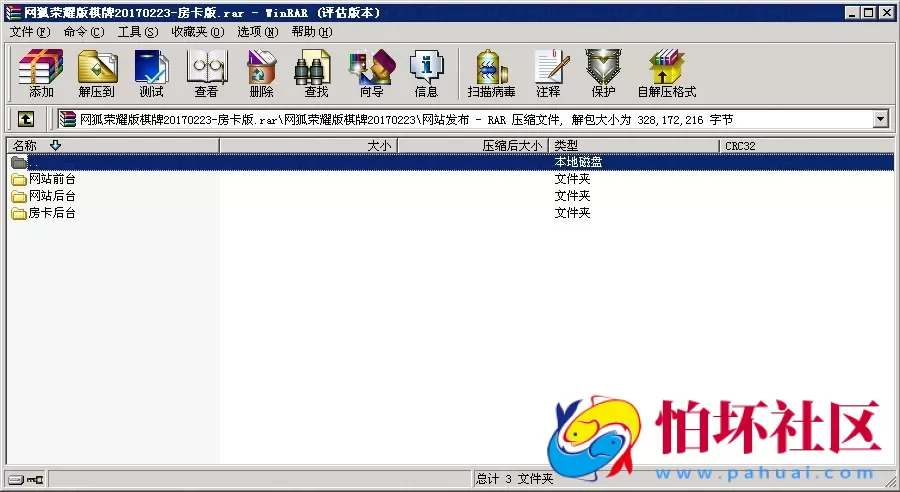
Task: Maximize the WinRAR window
Action: 868,13
